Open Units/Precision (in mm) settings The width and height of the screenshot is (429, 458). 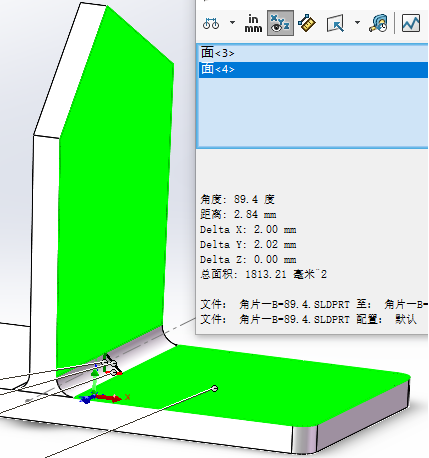click(253, 23)
